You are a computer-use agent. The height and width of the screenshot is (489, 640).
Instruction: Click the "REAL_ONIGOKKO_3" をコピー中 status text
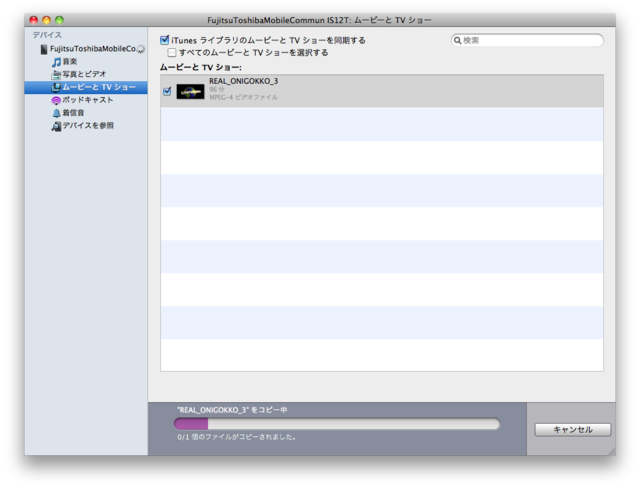click(232, 410)
